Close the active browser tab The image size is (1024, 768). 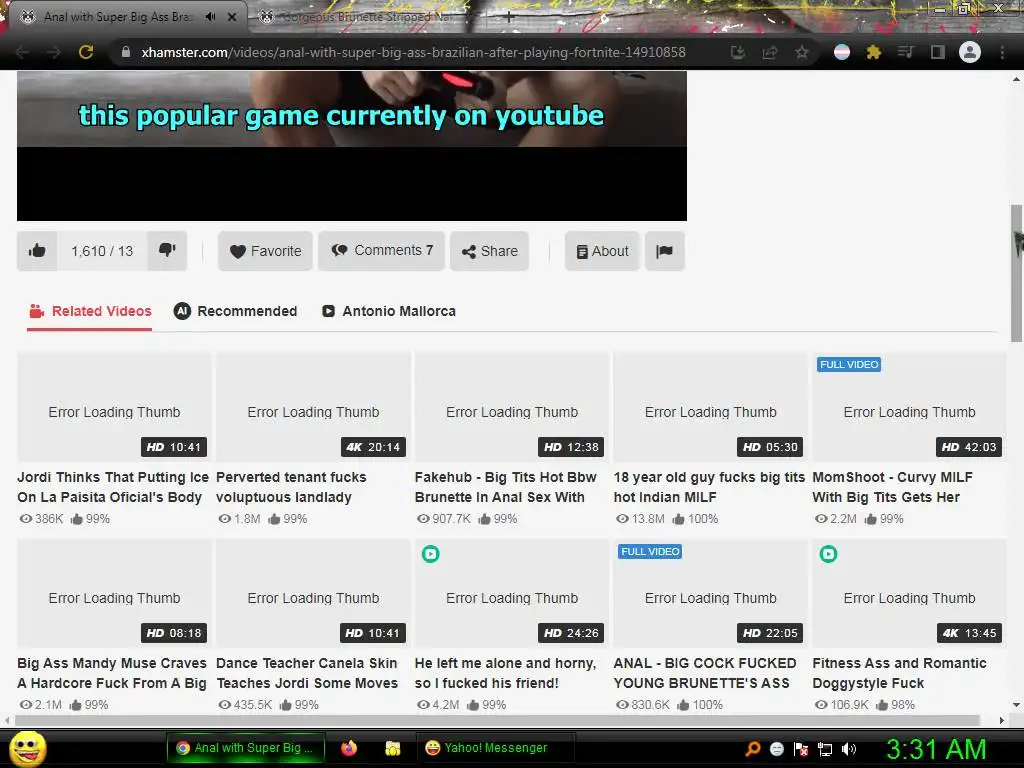click(232, 17)
